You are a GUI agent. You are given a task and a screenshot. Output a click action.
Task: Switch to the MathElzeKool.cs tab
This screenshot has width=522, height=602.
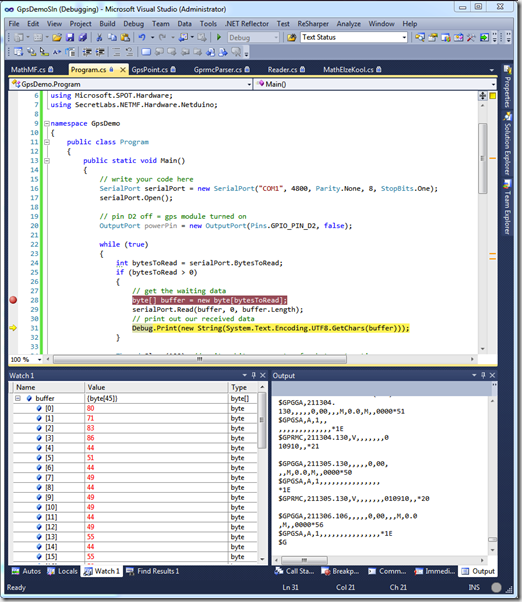pos(352,69)
